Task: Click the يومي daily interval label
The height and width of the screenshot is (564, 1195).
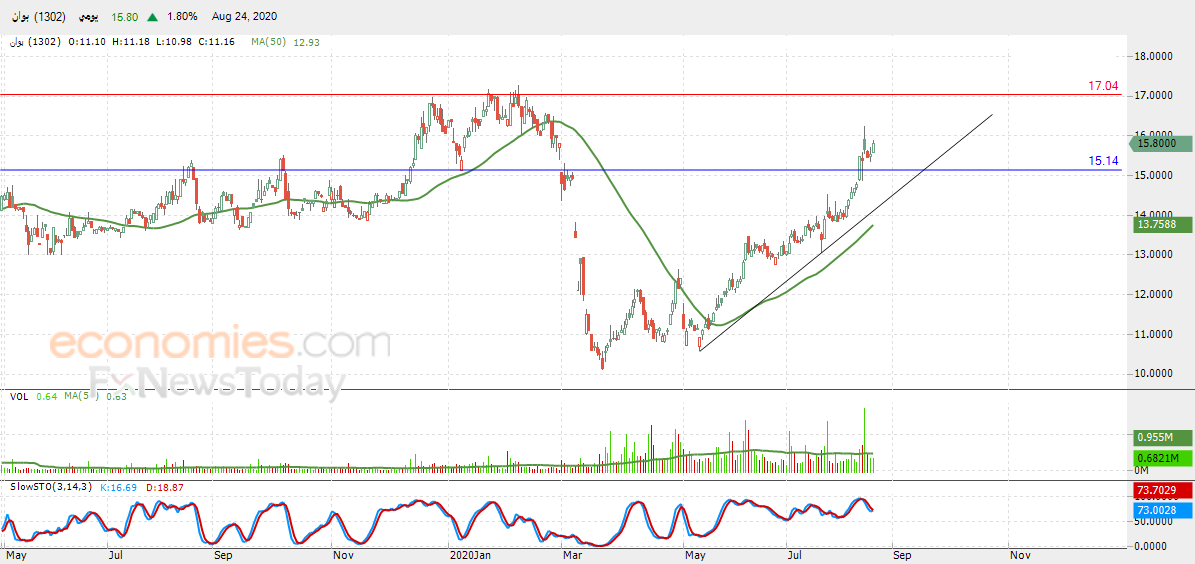Action: (87, 16)
